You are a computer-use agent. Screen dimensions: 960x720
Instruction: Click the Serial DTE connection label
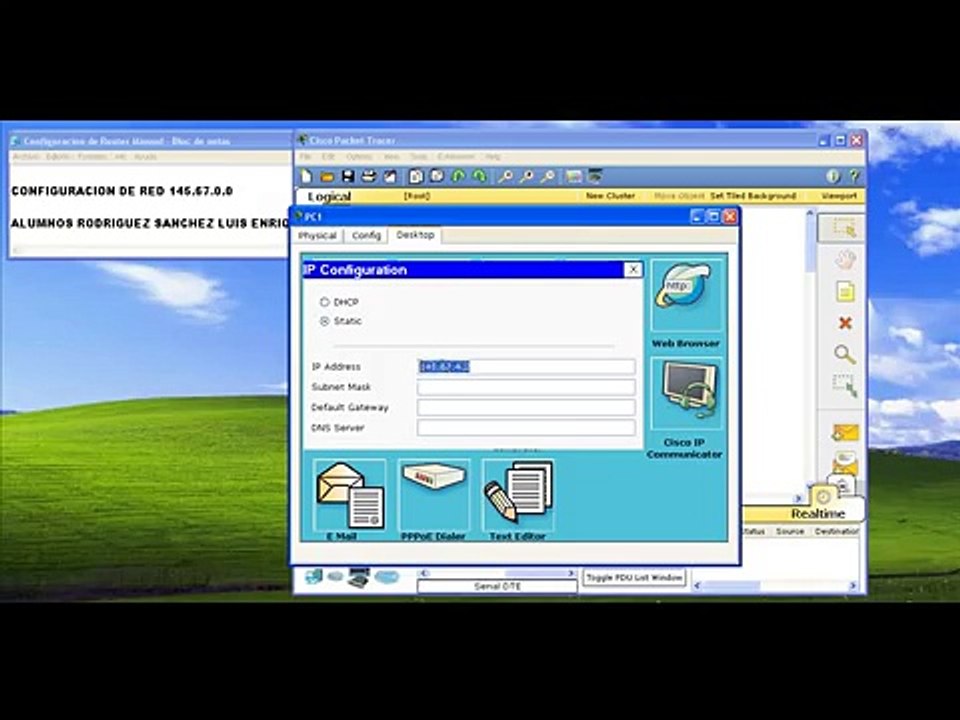(497, 587)
